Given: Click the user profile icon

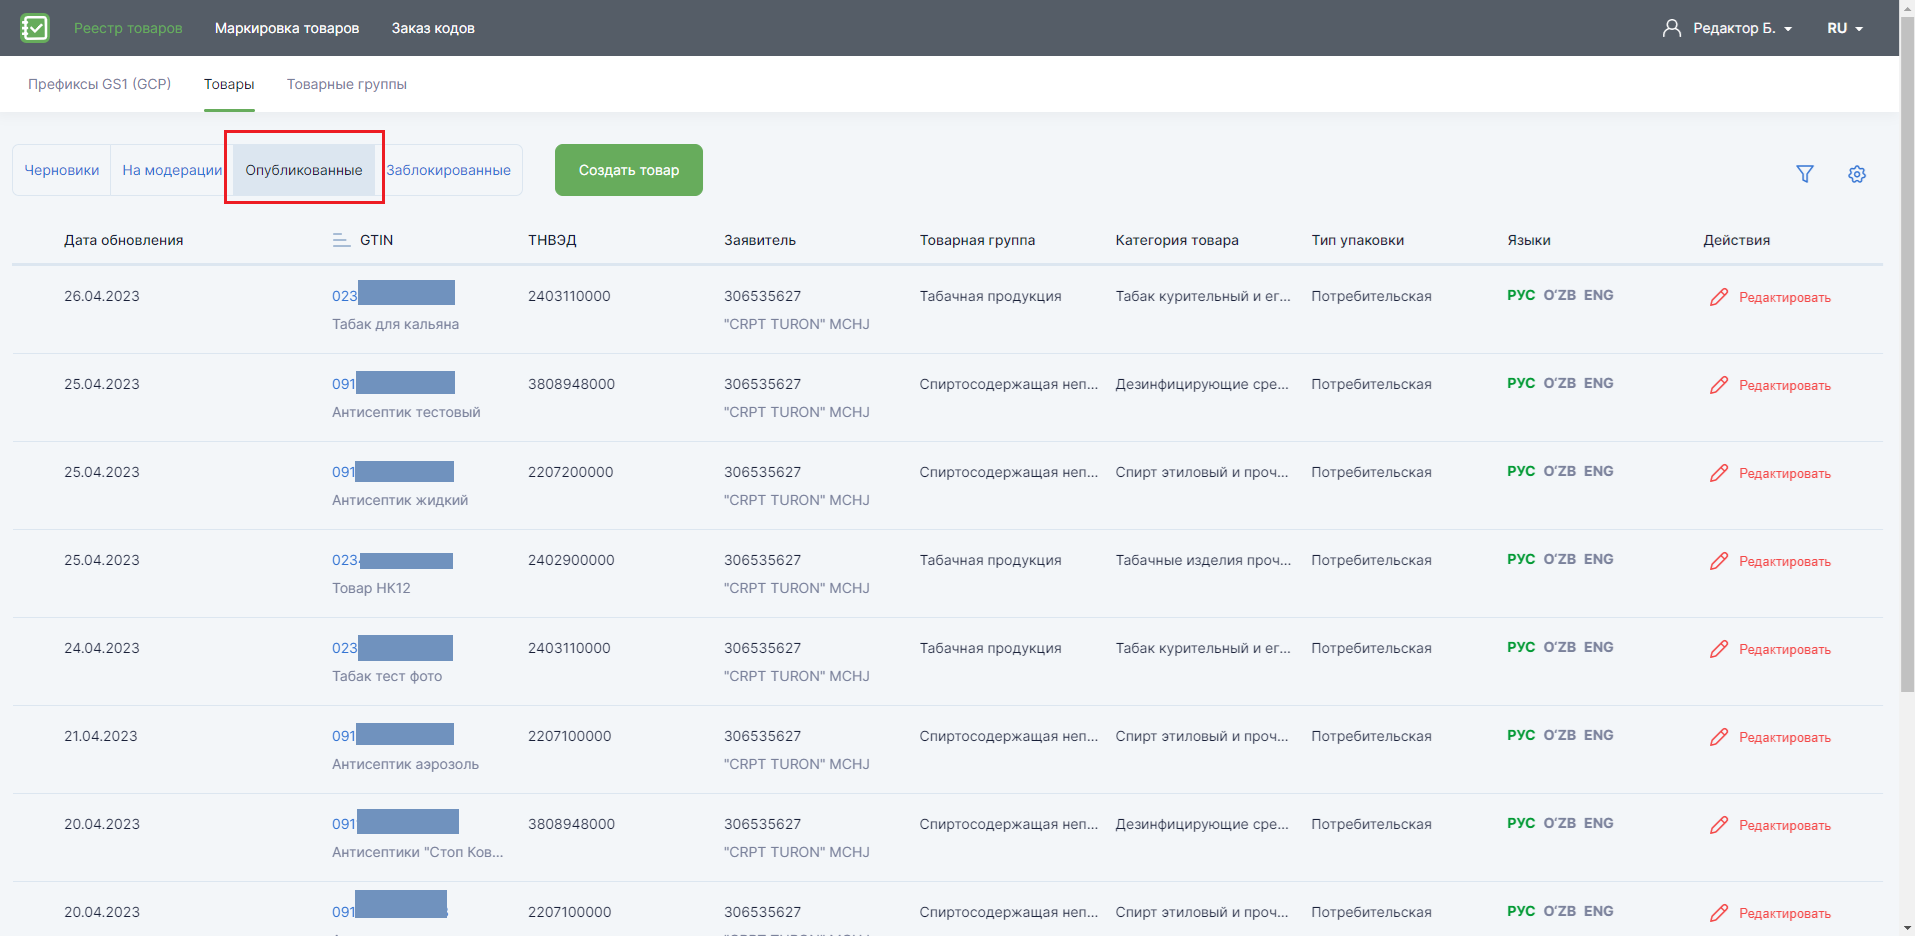Looking at the screenshot, I should click(1672, 28).
